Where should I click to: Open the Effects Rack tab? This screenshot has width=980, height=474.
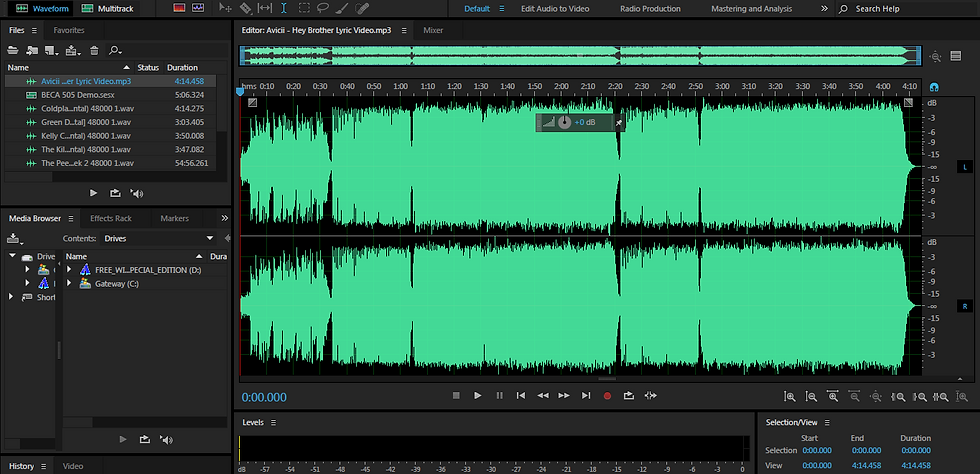tap(110, 218)
